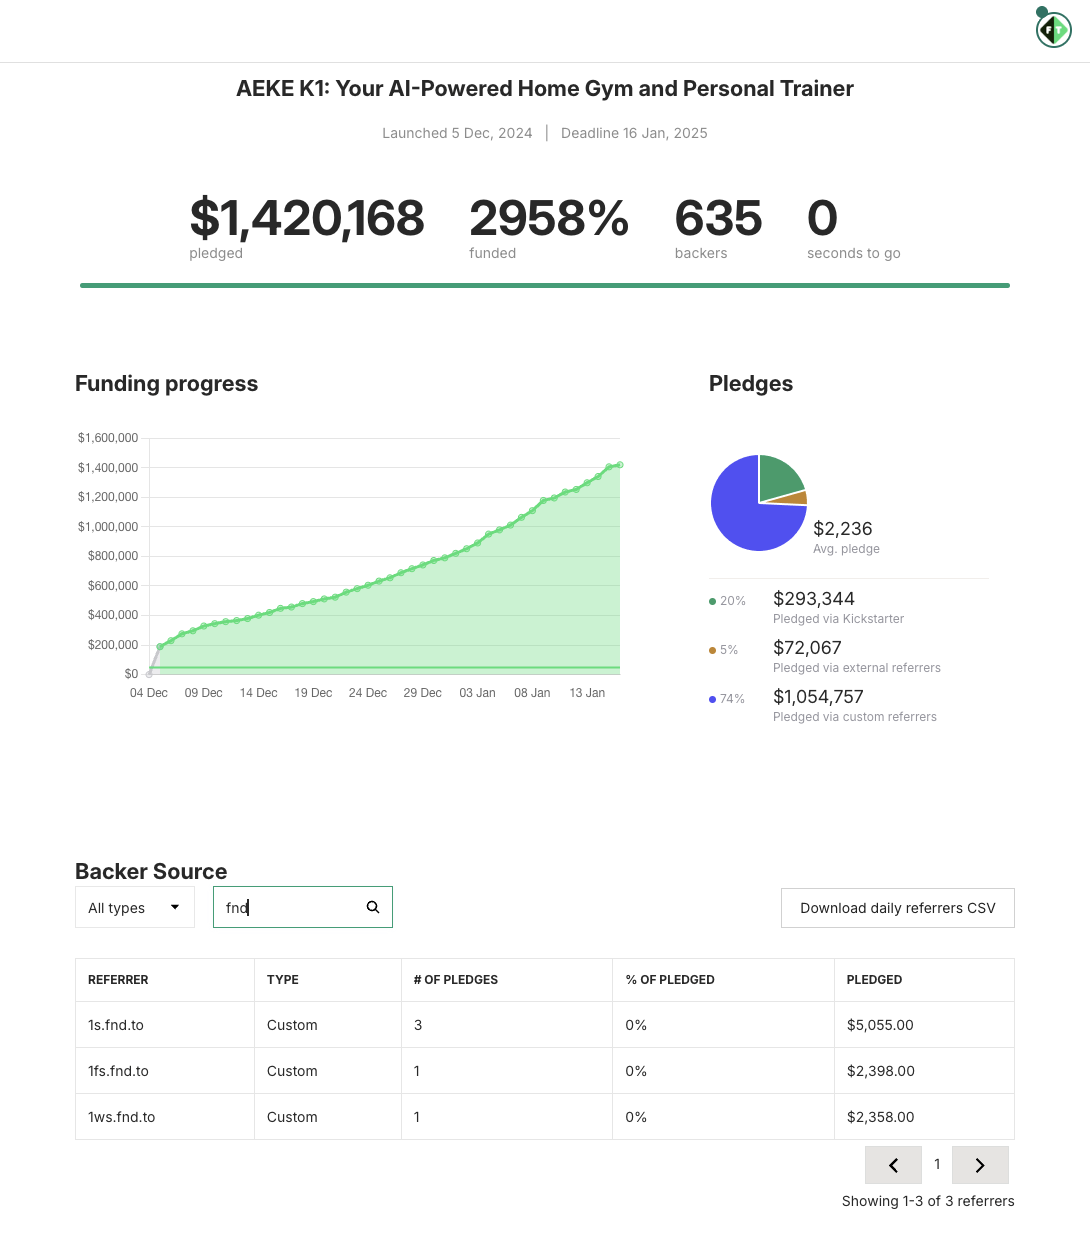Select the 1fs.fnd.to referrer row
Screen dimensions: 1090x1246
pyautogui.click(x=118, y=1071)
